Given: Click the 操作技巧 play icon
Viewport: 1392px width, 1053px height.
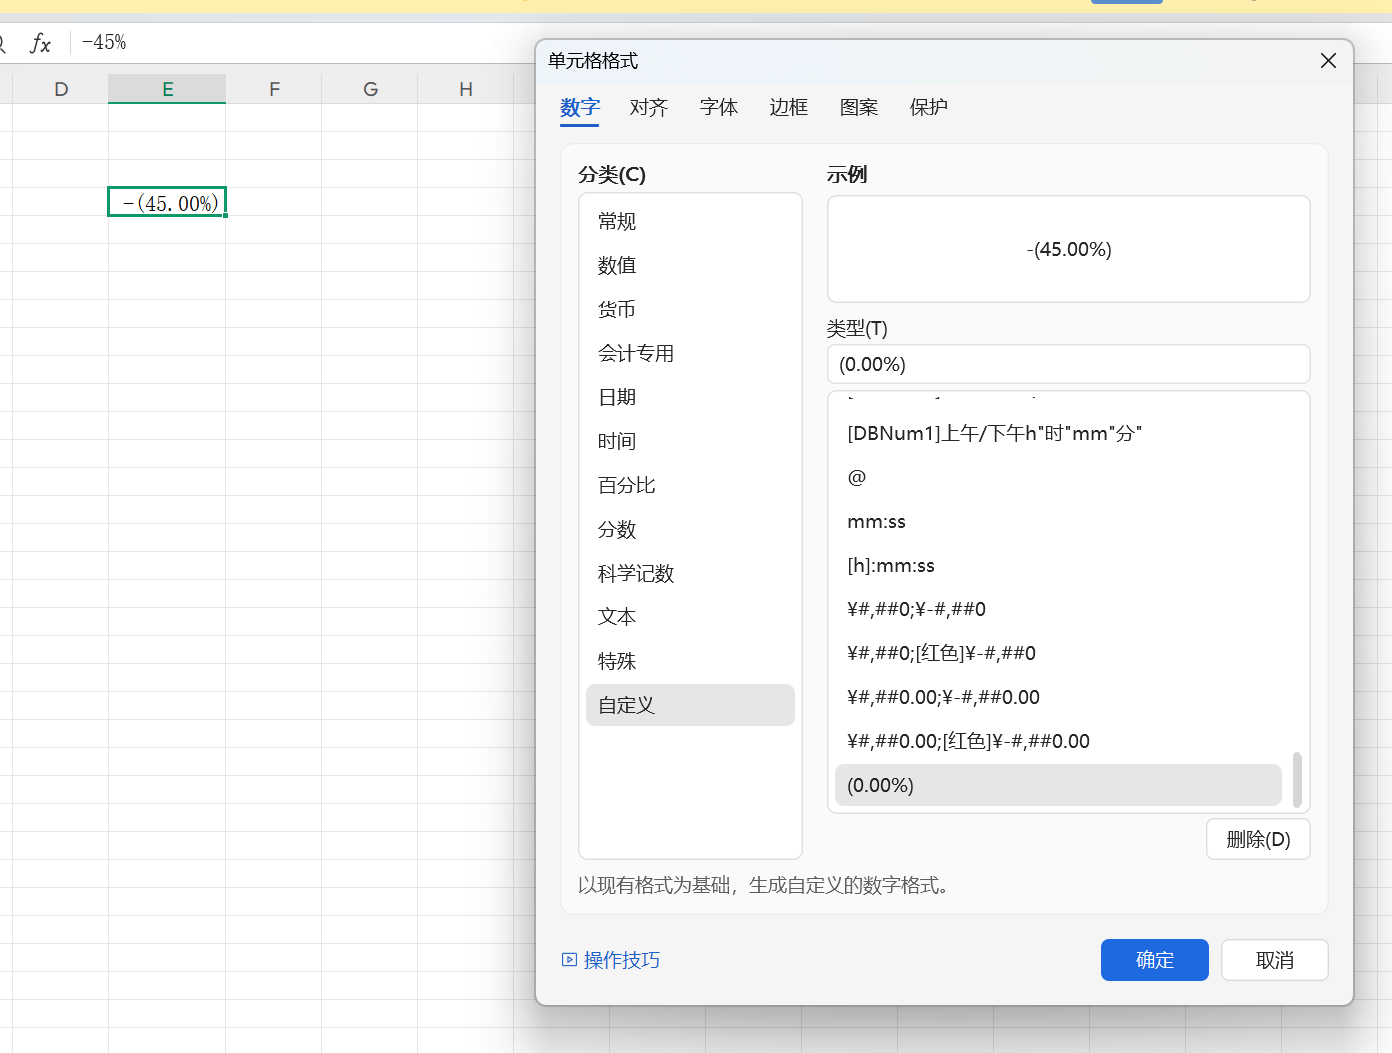Looking at the screenshot, I should (x=569, y=960).
